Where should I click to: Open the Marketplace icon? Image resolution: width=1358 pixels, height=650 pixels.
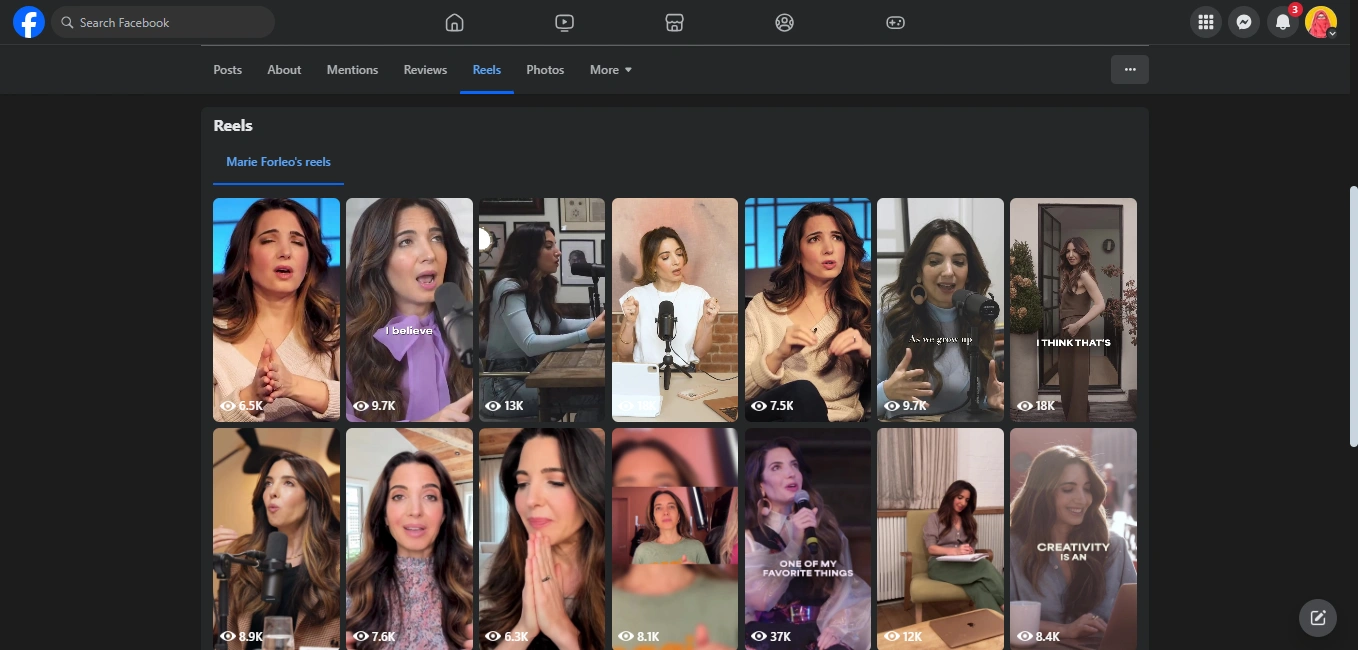[x=674, y=22]
